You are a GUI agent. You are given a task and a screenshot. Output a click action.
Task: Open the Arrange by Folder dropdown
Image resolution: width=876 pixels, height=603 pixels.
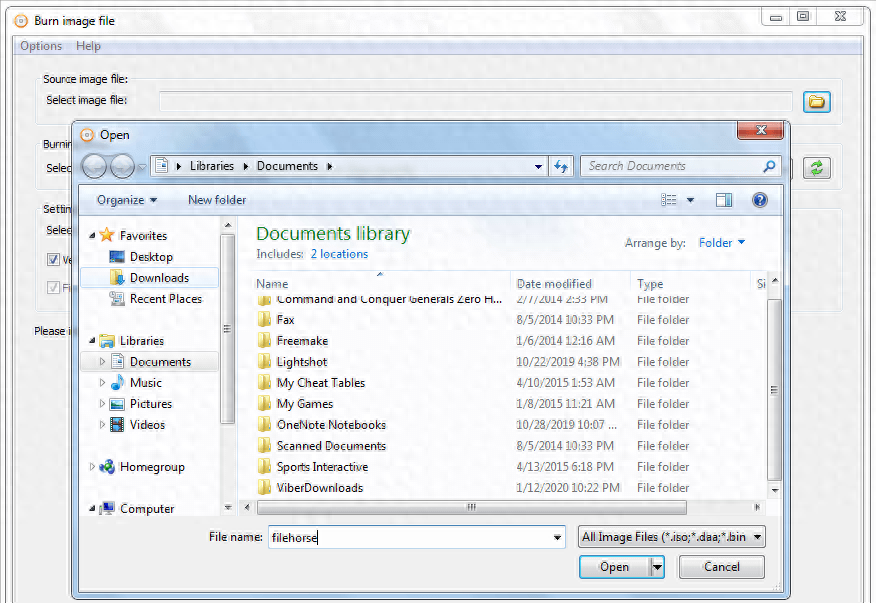click(722, 243)
